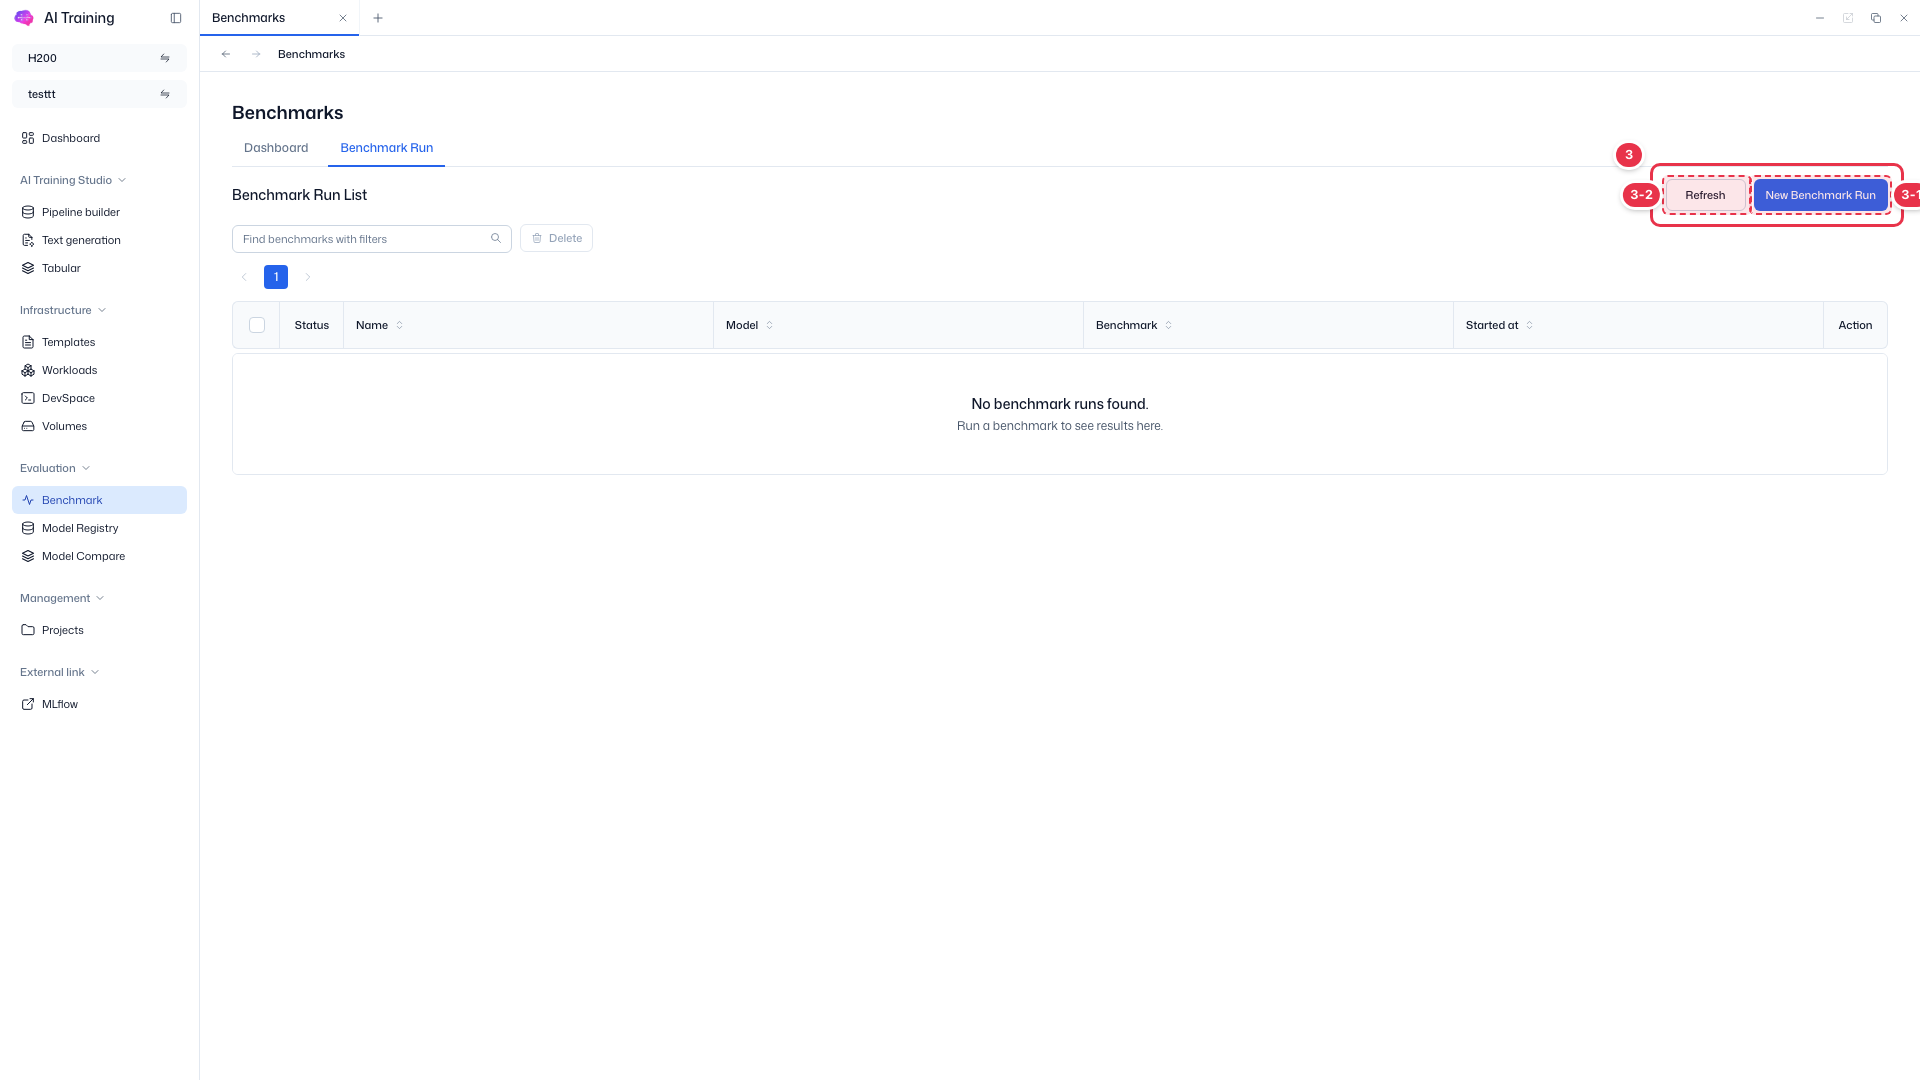Select the Benchmark sidebar item

pos(99,500)
